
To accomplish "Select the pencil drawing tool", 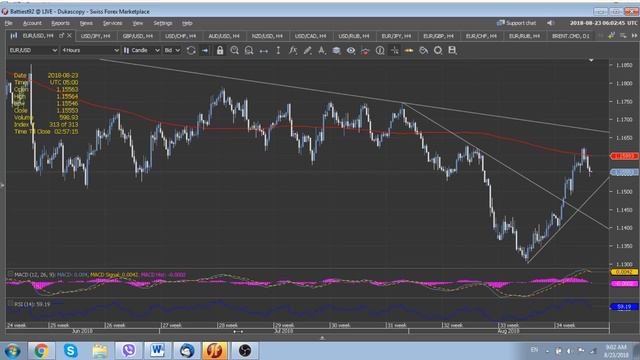I will point(307,50).
